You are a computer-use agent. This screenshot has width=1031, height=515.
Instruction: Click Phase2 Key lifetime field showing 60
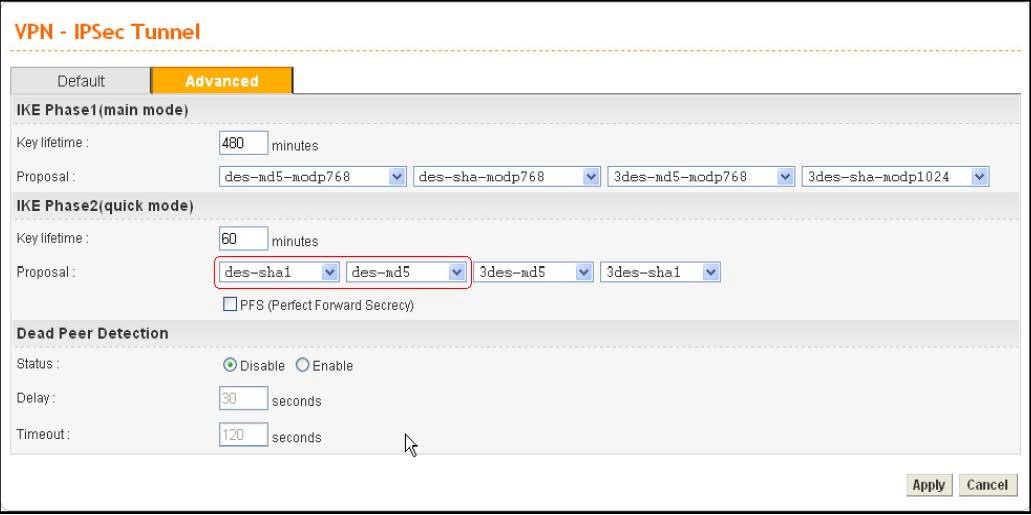pyautogui.click(x=243, y=239)
